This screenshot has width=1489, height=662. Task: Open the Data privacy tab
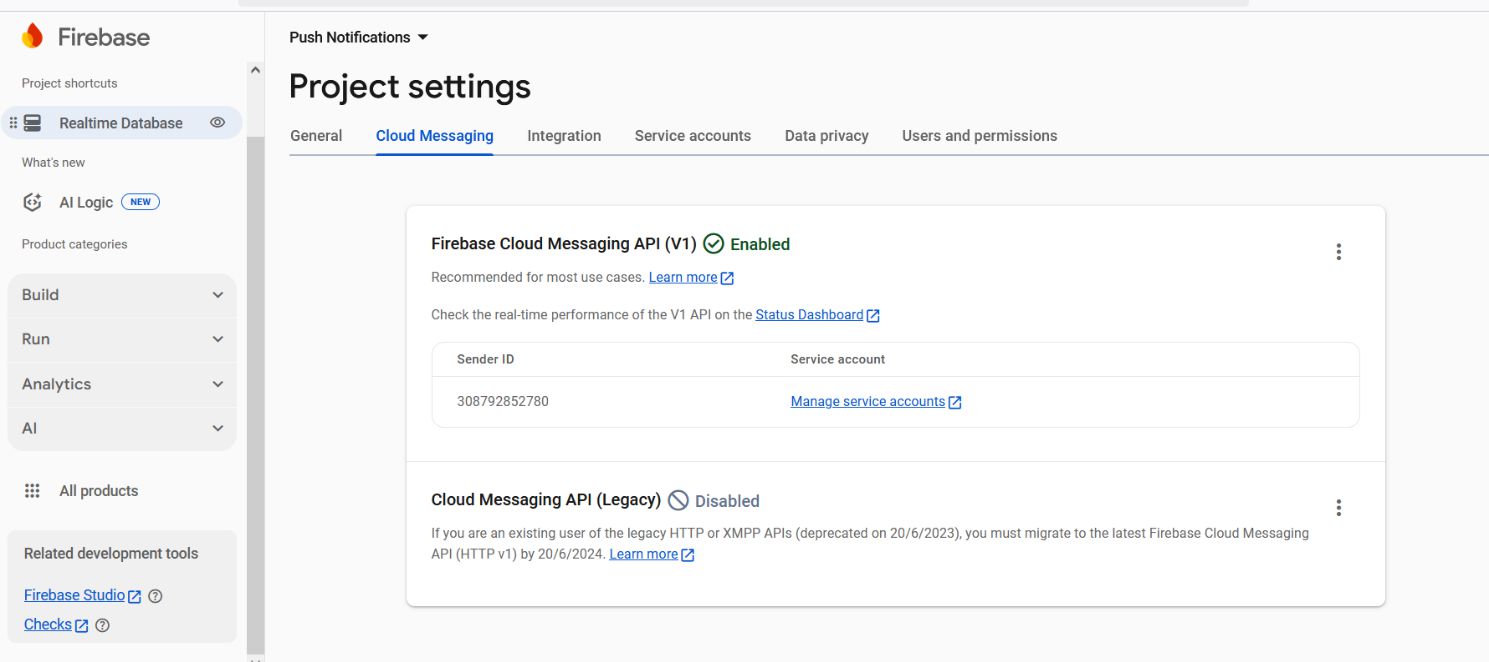point(827,136)
